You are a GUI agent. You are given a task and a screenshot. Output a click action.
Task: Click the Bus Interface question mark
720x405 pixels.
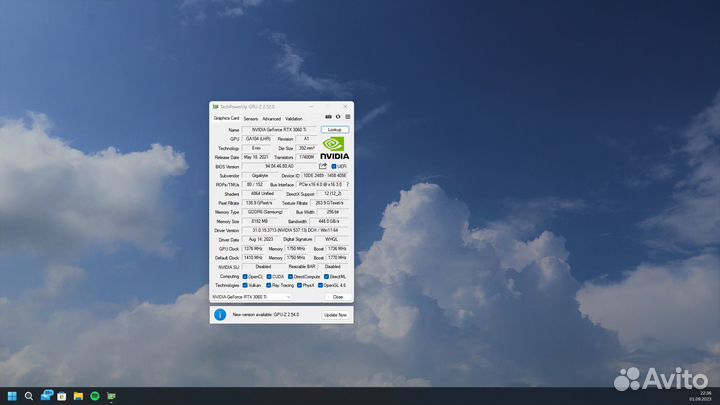point(348,185)
